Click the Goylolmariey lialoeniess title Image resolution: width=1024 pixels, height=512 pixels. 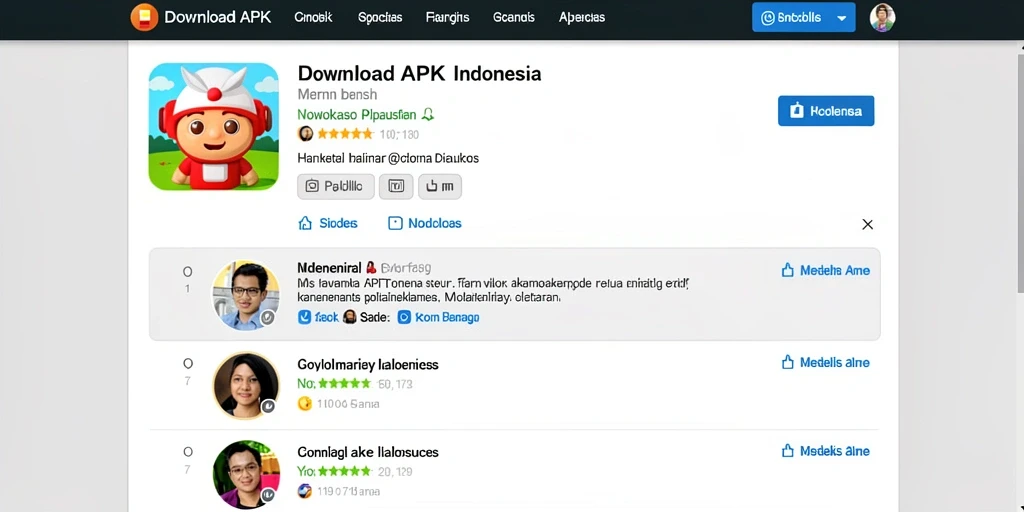pos(368,364)
